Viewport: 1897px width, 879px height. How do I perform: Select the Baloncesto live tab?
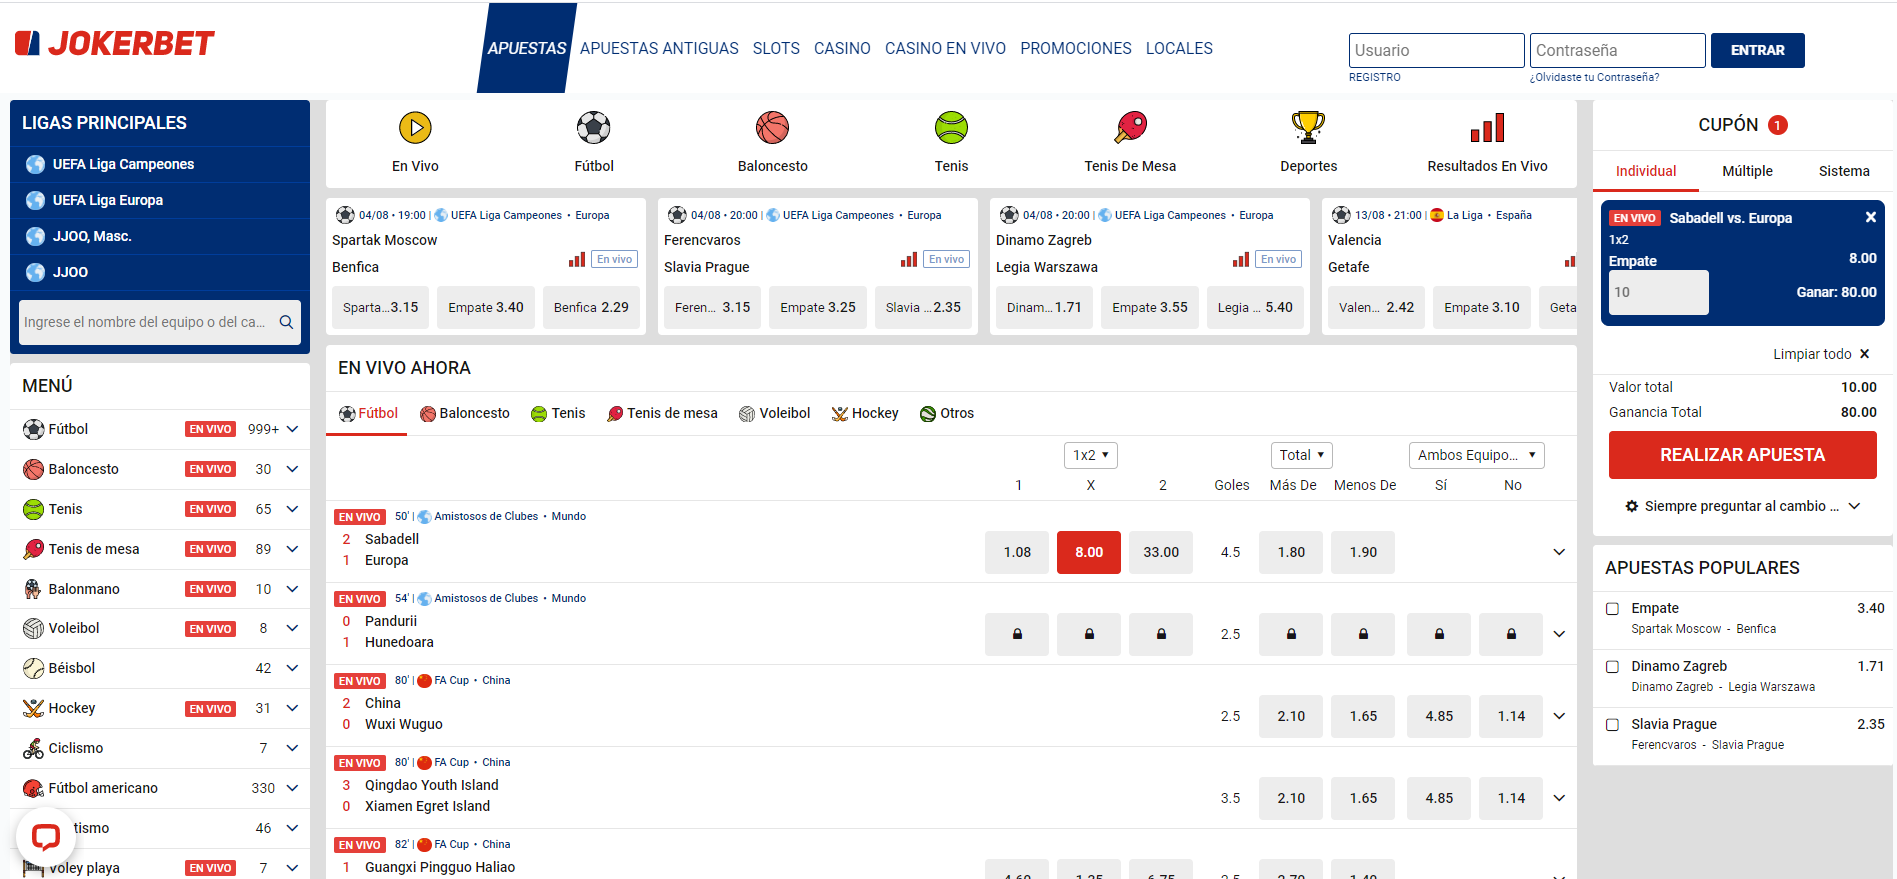(x=465, y=413)
